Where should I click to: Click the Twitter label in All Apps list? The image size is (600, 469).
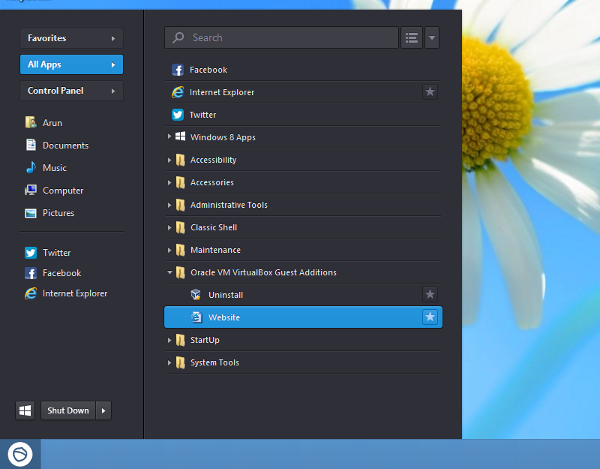(203, 115)
